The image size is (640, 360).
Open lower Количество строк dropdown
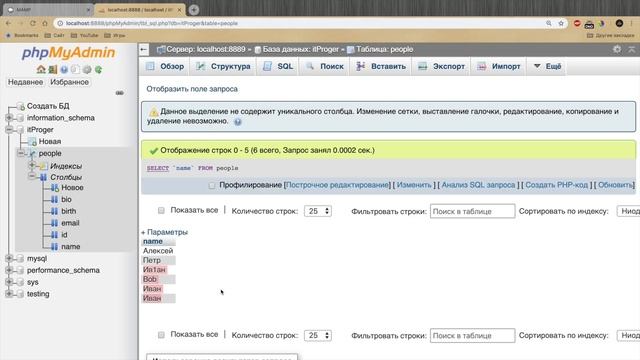318,336
